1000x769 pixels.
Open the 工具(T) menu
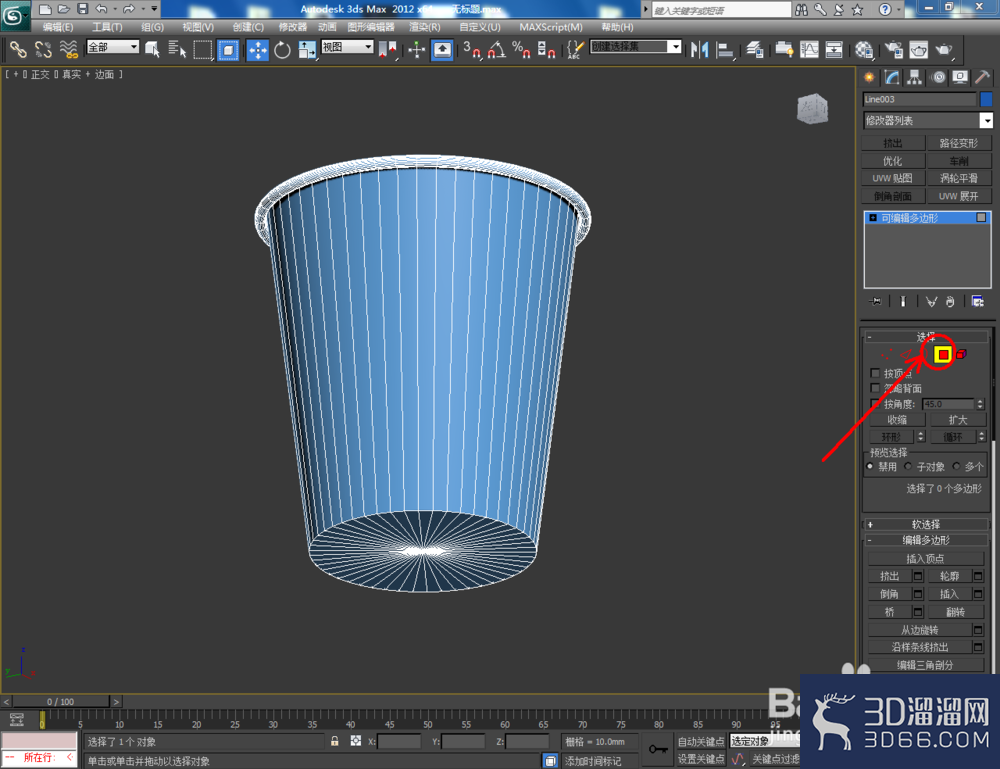coord(107,27)
